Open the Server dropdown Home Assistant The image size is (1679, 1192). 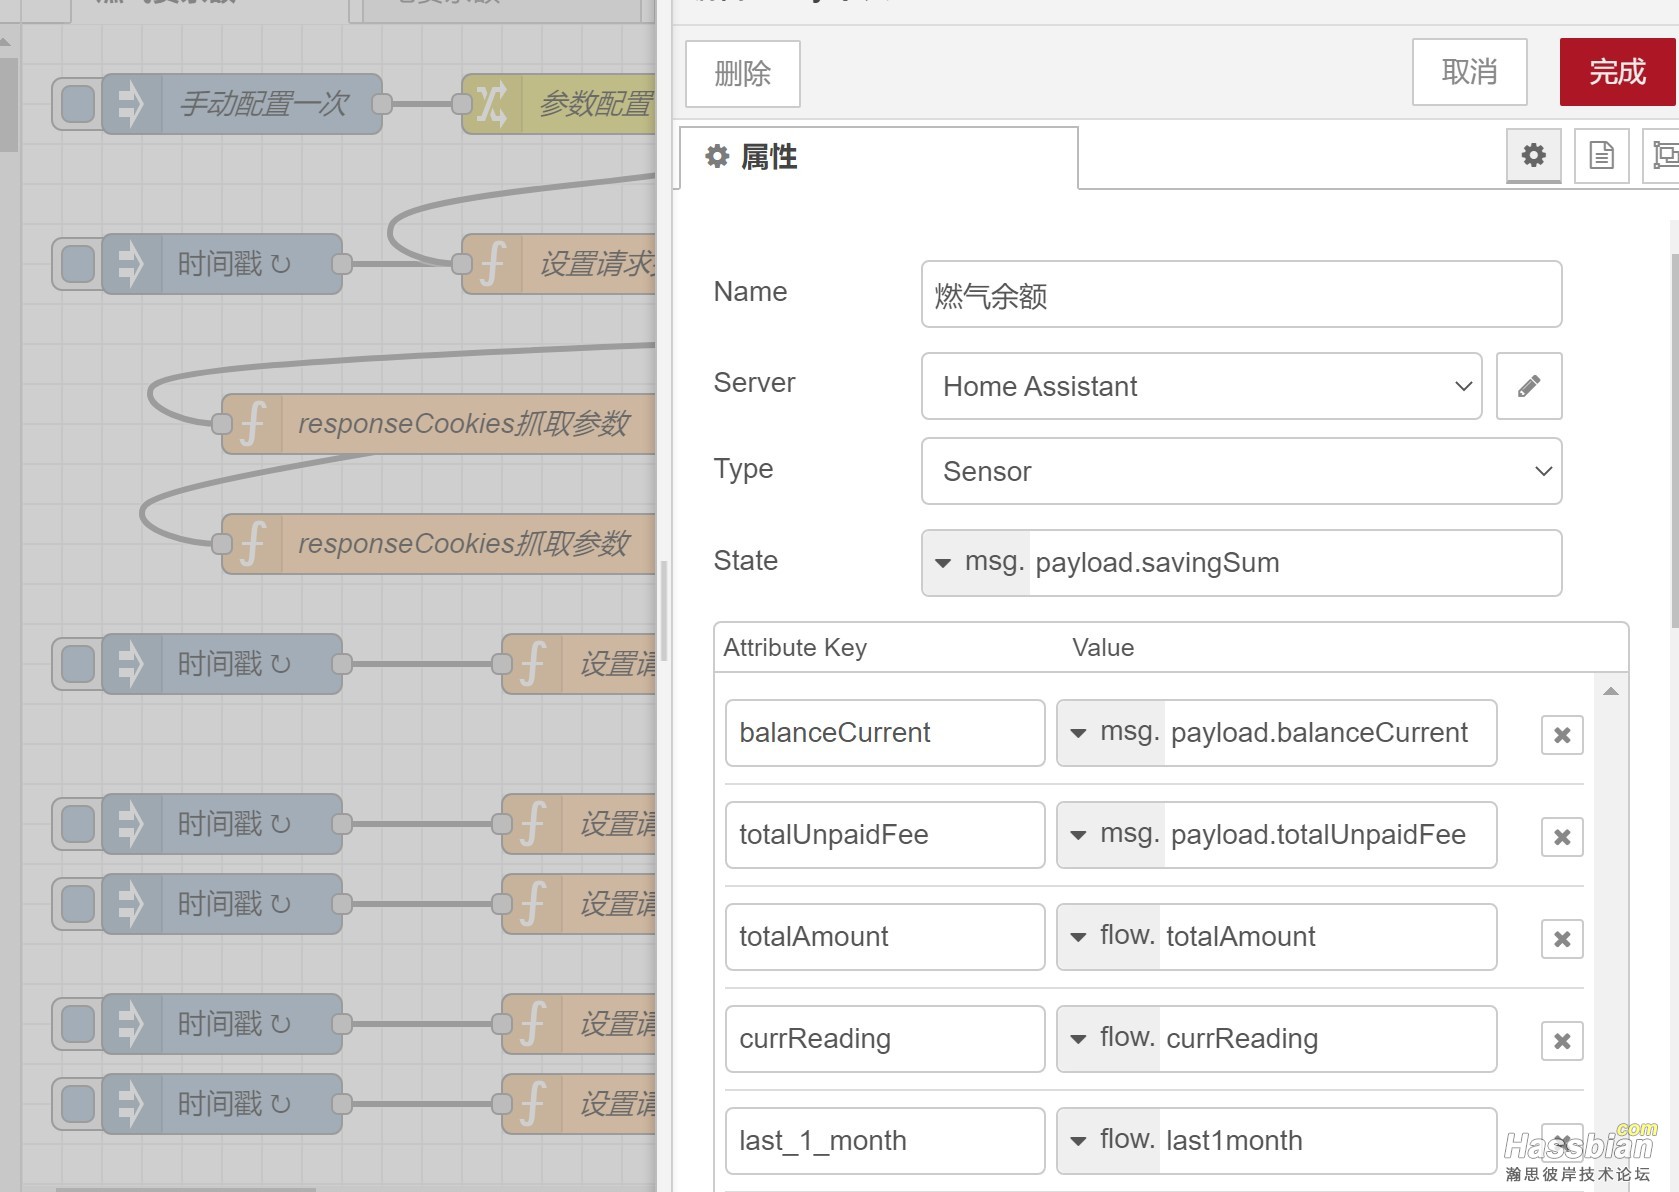pos(1201,386)
